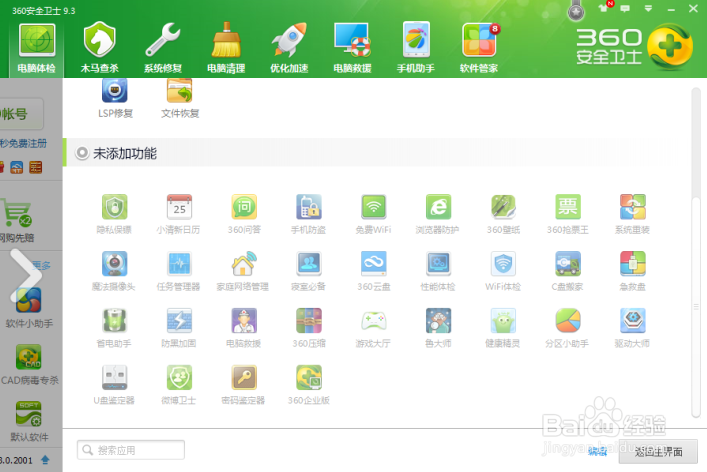Add the 健康精灵 tool

503,328
